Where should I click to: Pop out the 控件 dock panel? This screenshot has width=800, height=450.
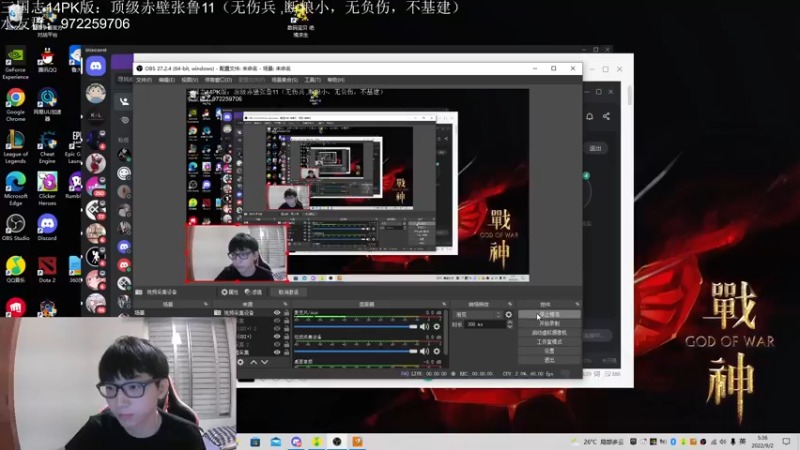point(577,305)
